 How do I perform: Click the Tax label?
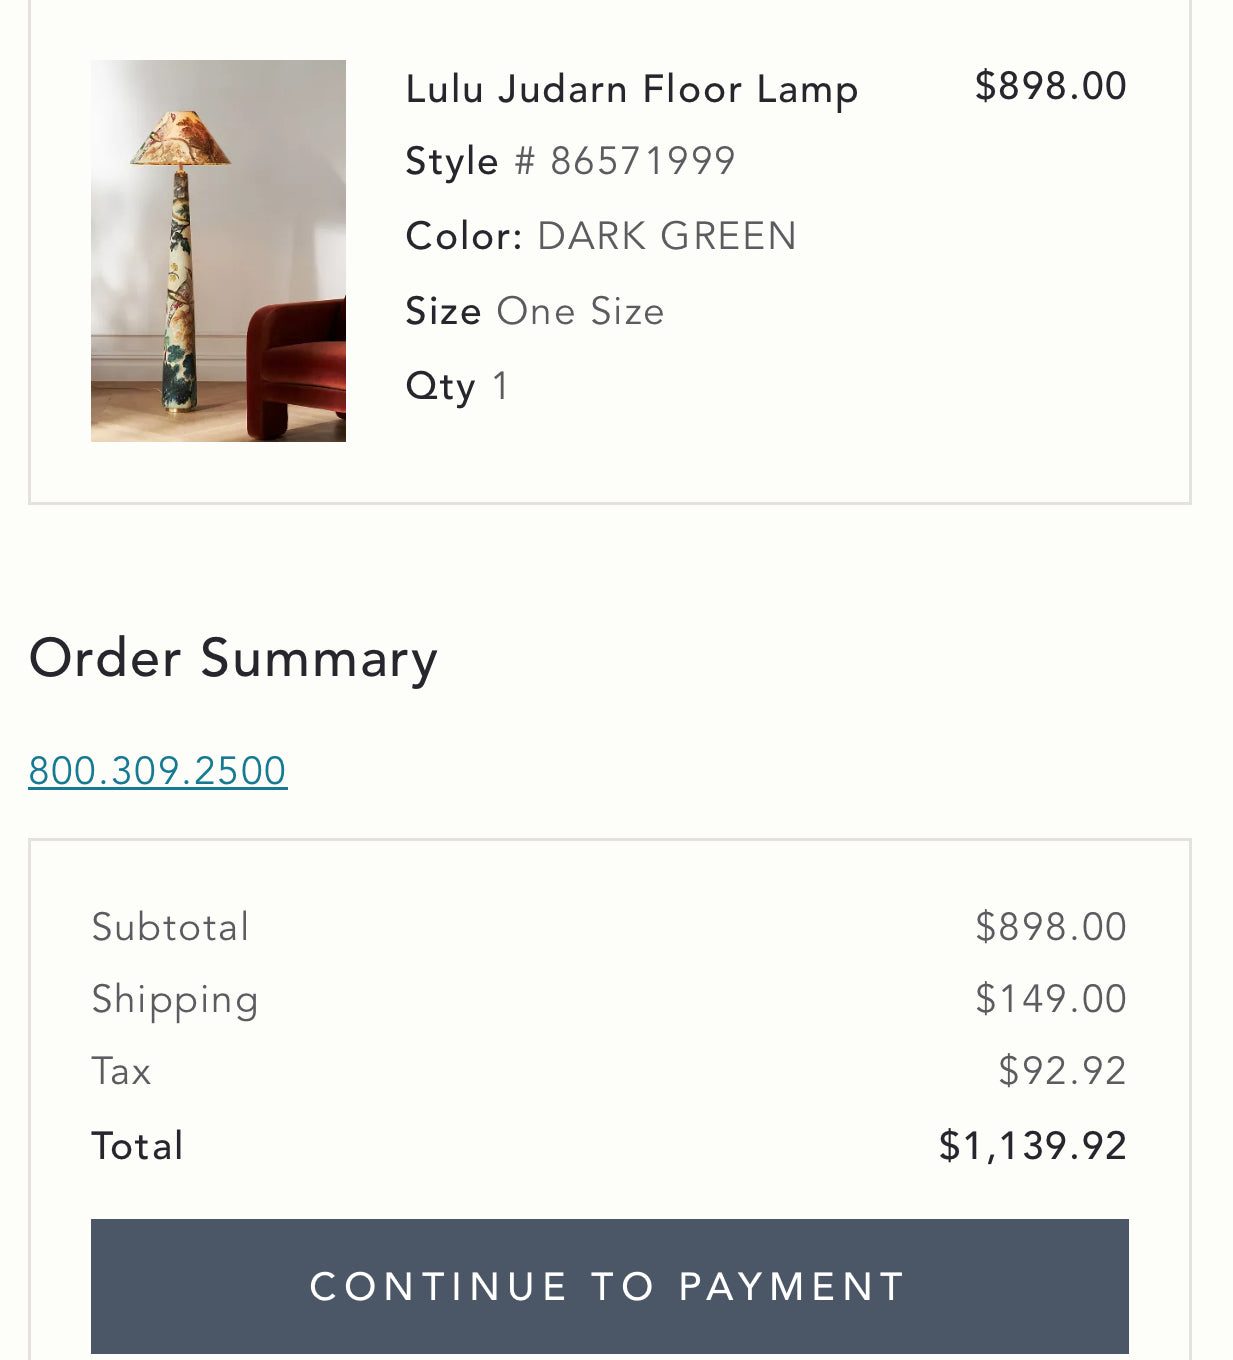121,1071
